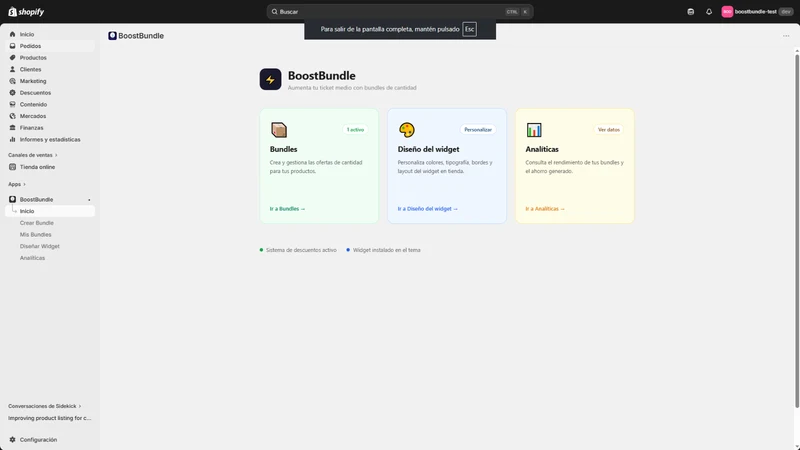Viewport: 800px width, 450px height.
Task: Click the Descuentos discount icon
Action: (12, 93)
